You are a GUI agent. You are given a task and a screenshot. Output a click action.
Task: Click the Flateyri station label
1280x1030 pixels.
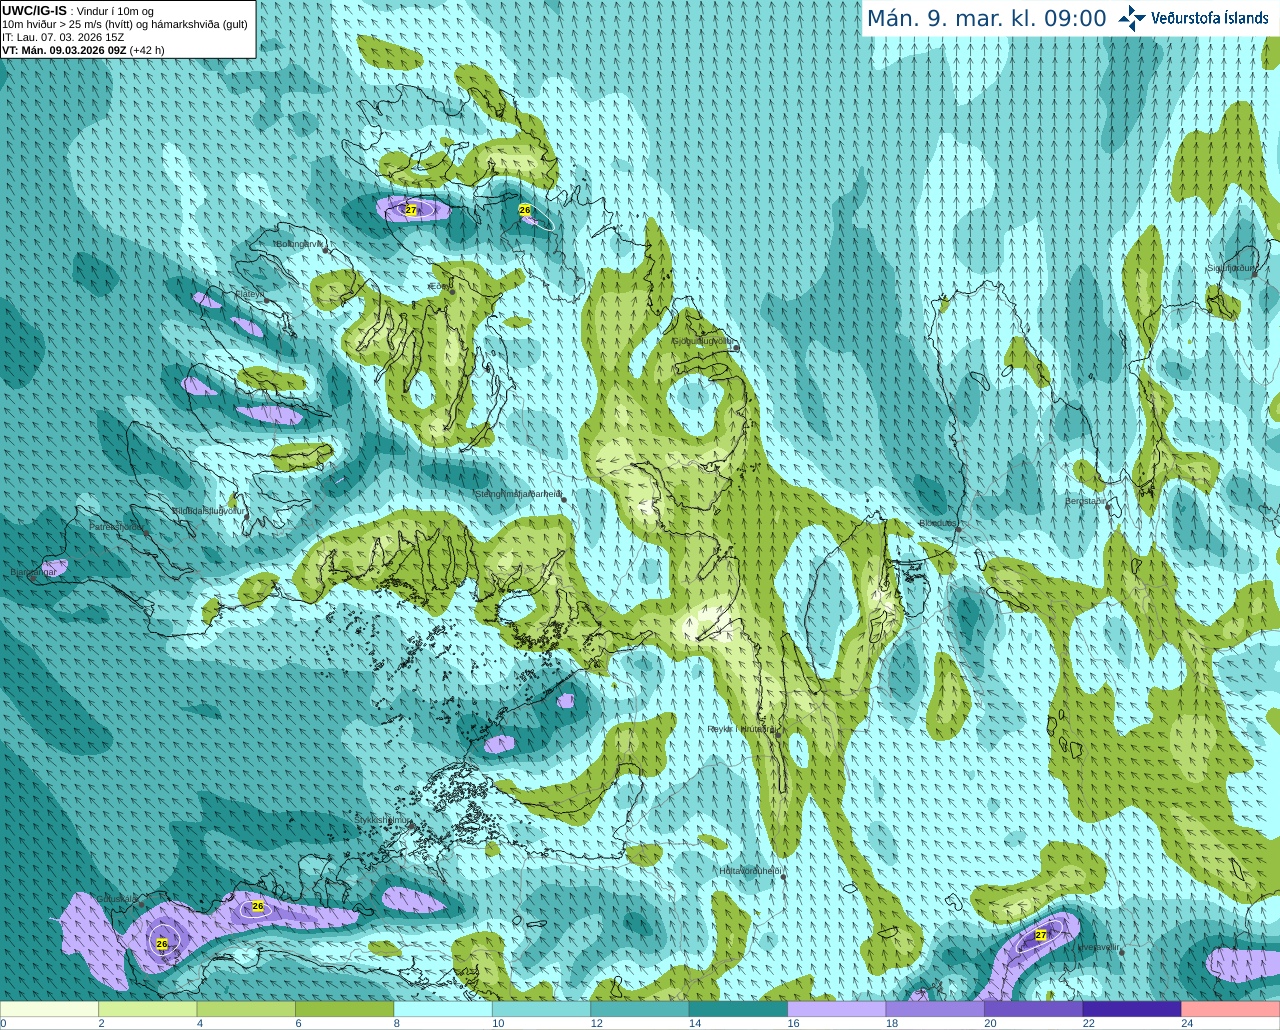coord(248,294)
